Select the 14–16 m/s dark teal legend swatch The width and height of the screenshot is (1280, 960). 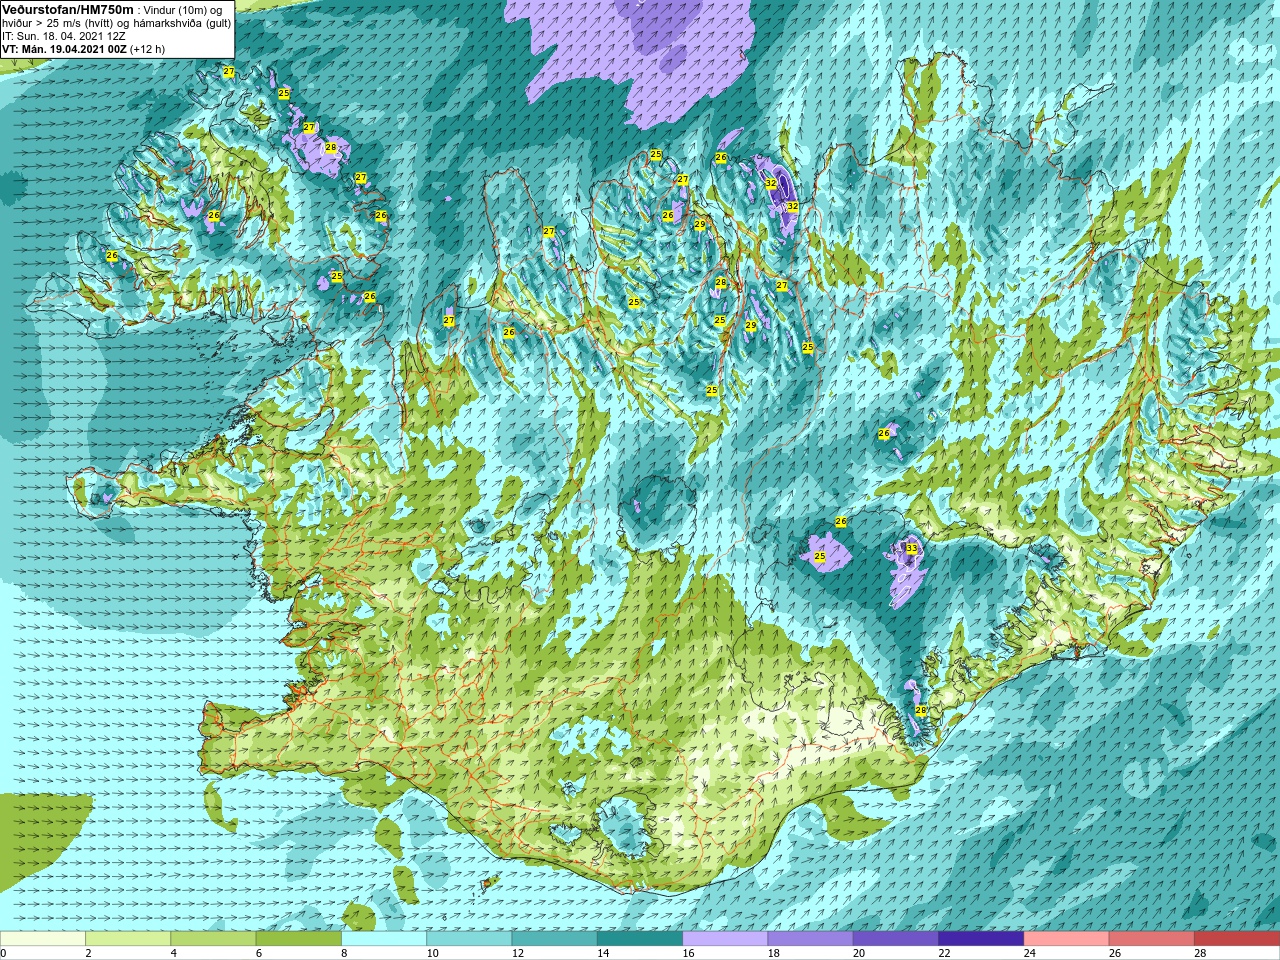640,939
